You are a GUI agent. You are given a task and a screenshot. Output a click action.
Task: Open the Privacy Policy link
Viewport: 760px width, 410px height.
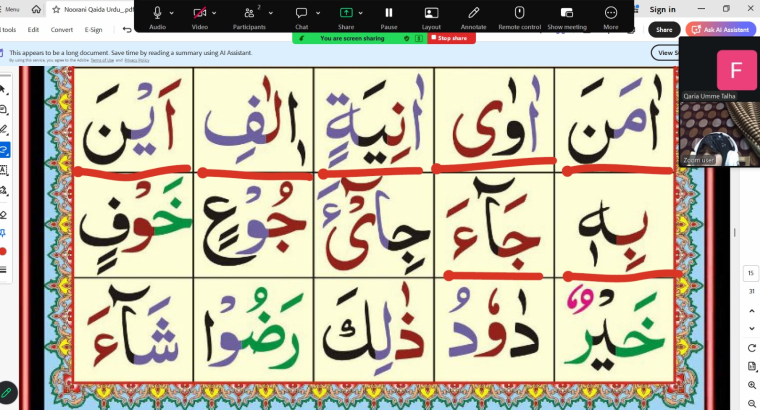137,60
